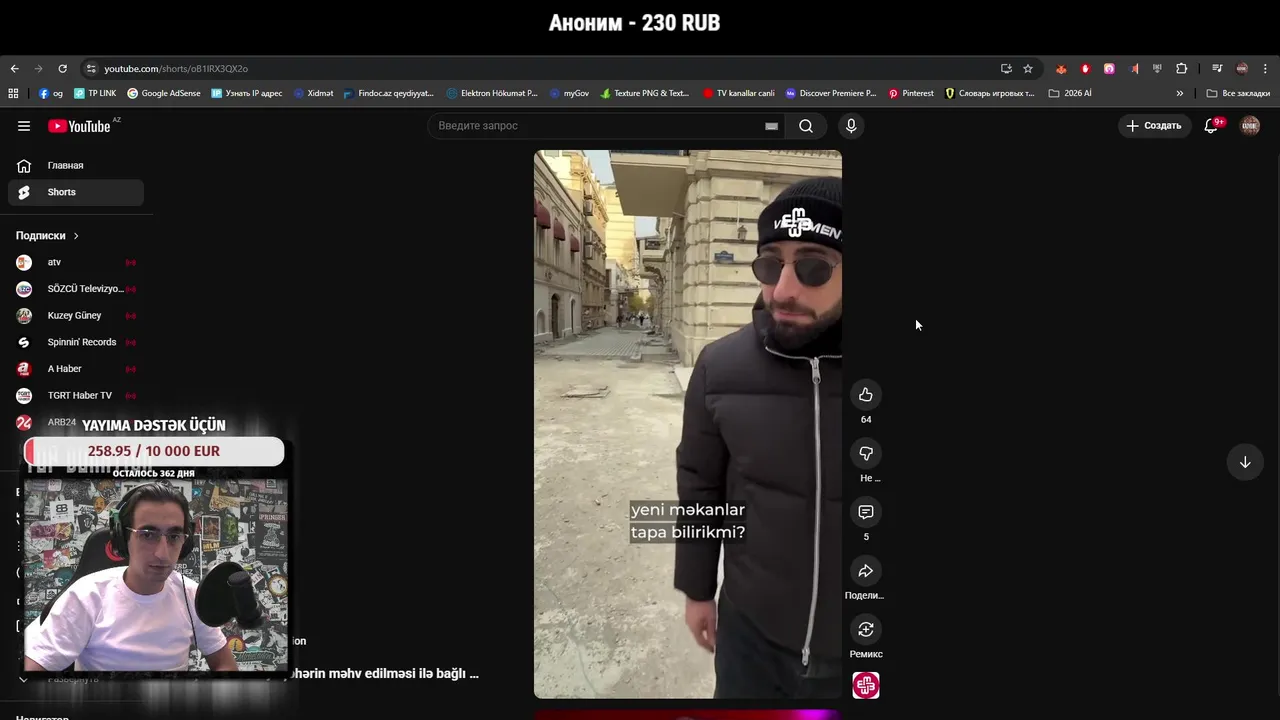1280x720 pixels.
Task: Open the og Facebook bookmark
Action: coord(51,93)
